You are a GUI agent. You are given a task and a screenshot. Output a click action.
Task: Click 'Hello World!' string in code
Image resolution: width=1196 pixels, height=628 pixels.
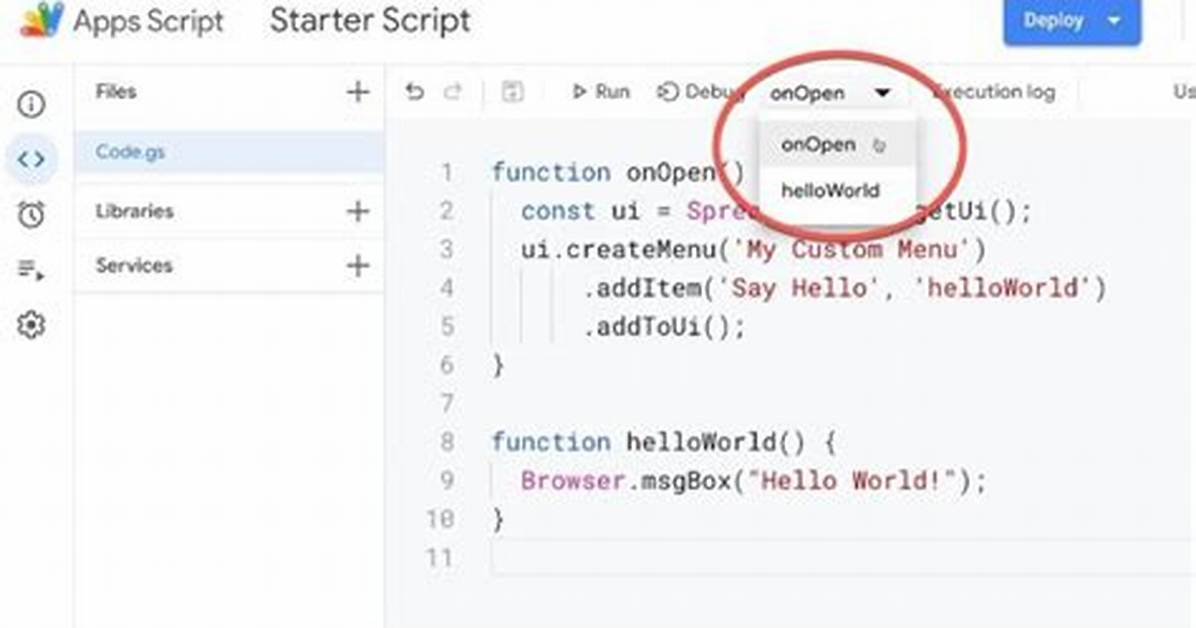[x=853, y=481]
